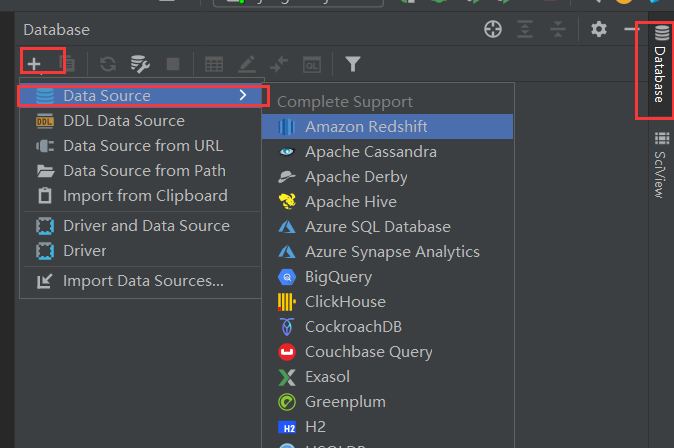Viewport: 674px width, 448px height.
Task: Select ClickHouse data source
Action: [387, 301]
